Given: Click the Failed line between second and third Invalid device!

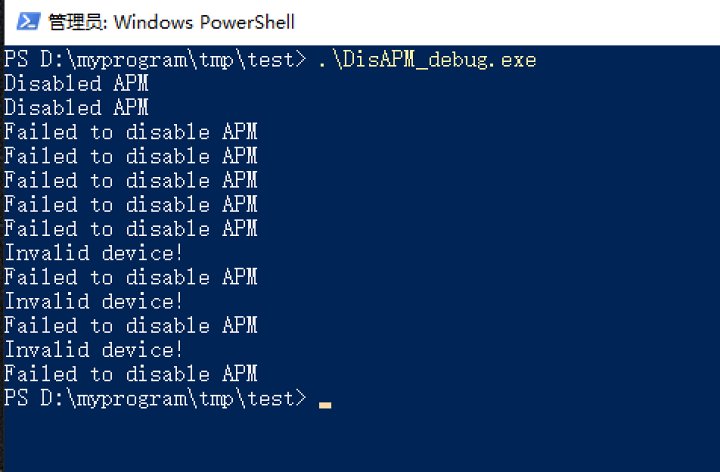Looking at the screenshot, I should coord(130,325).
